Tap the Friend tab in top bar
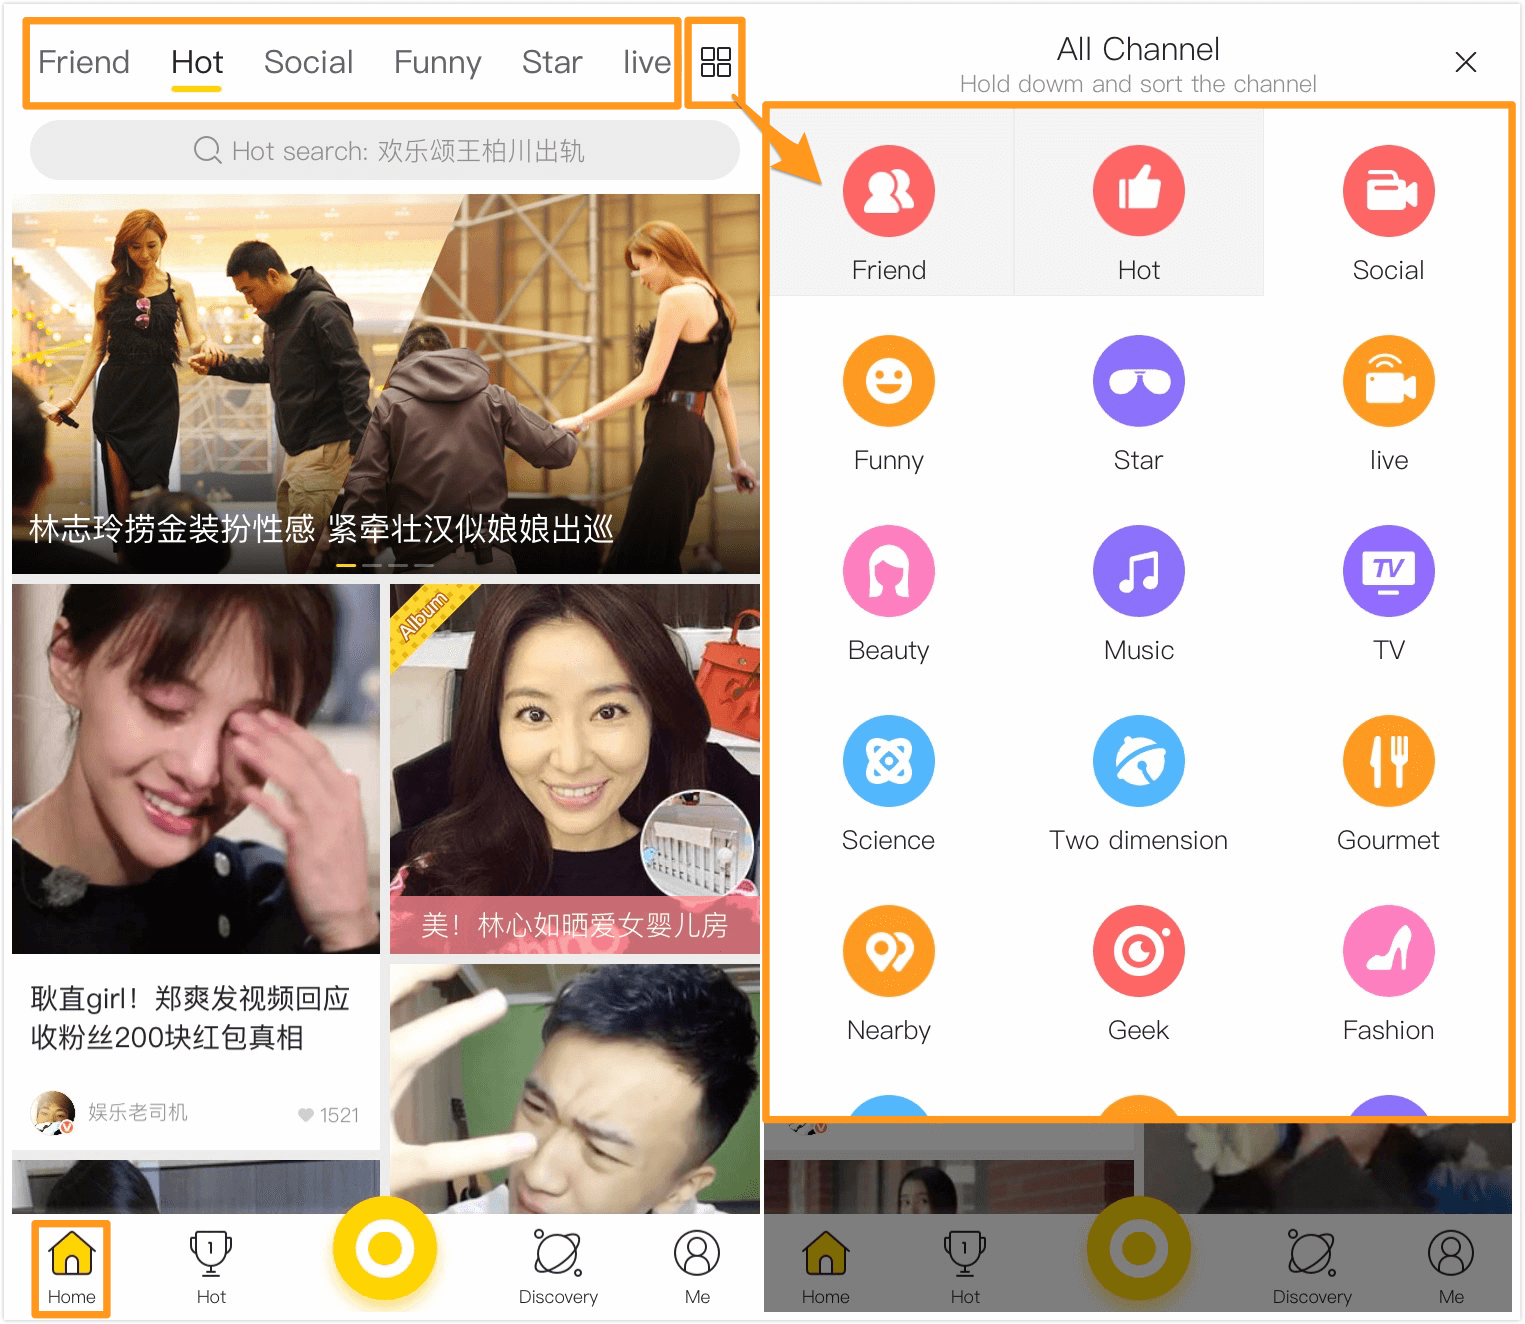 [x=84, y=62]
